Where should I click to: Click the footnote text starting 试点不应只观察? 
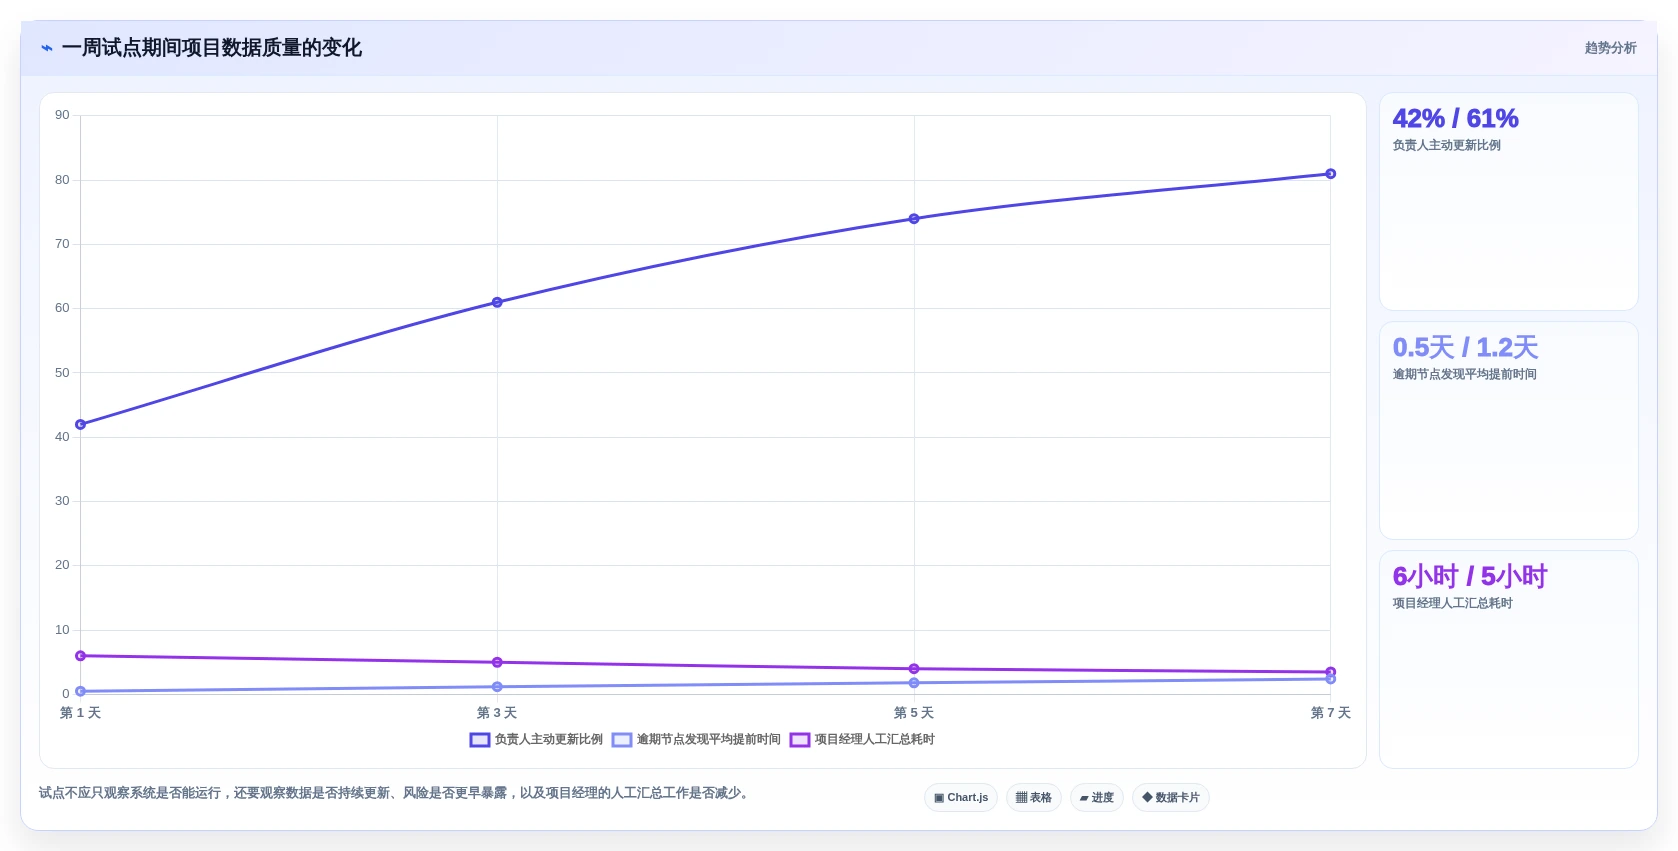click(394, 793)
